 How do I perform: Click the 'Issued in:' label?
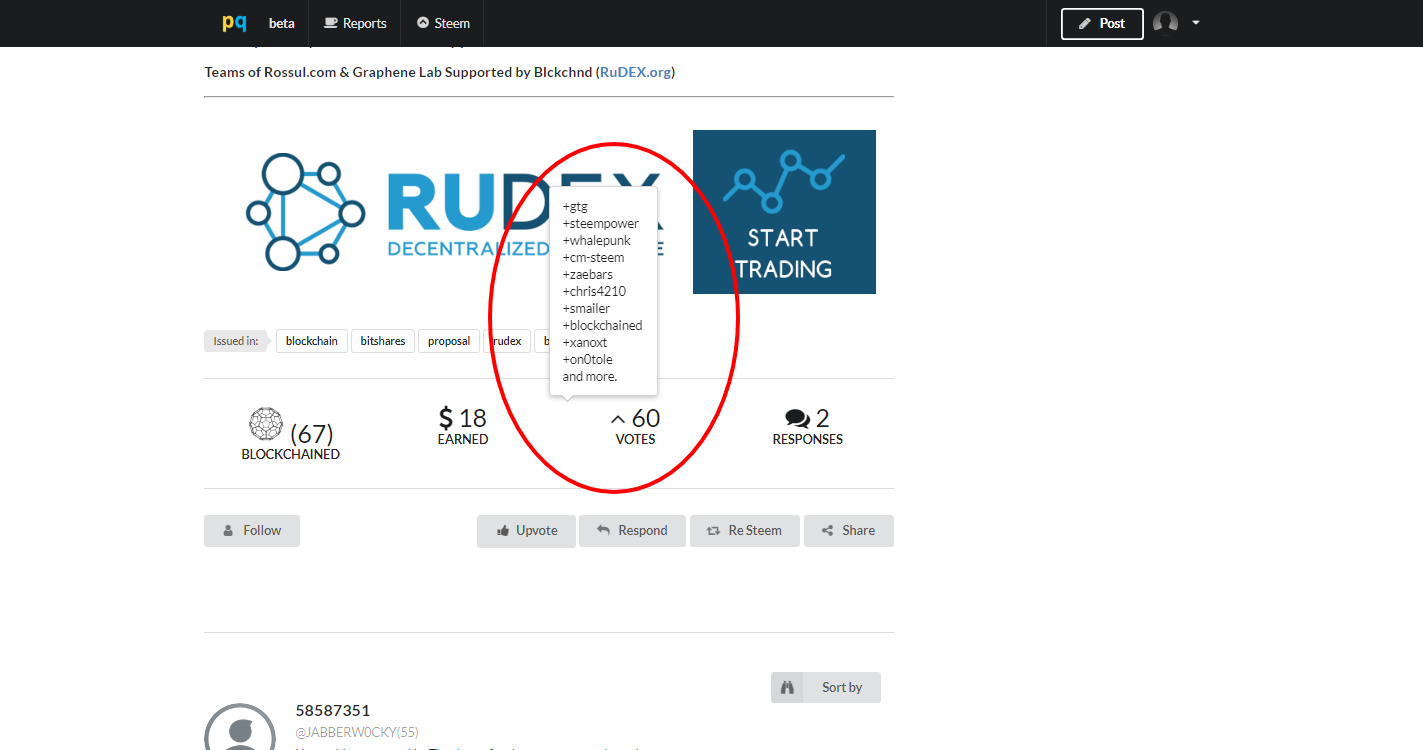pyautogui.click(x=236, y=341)
